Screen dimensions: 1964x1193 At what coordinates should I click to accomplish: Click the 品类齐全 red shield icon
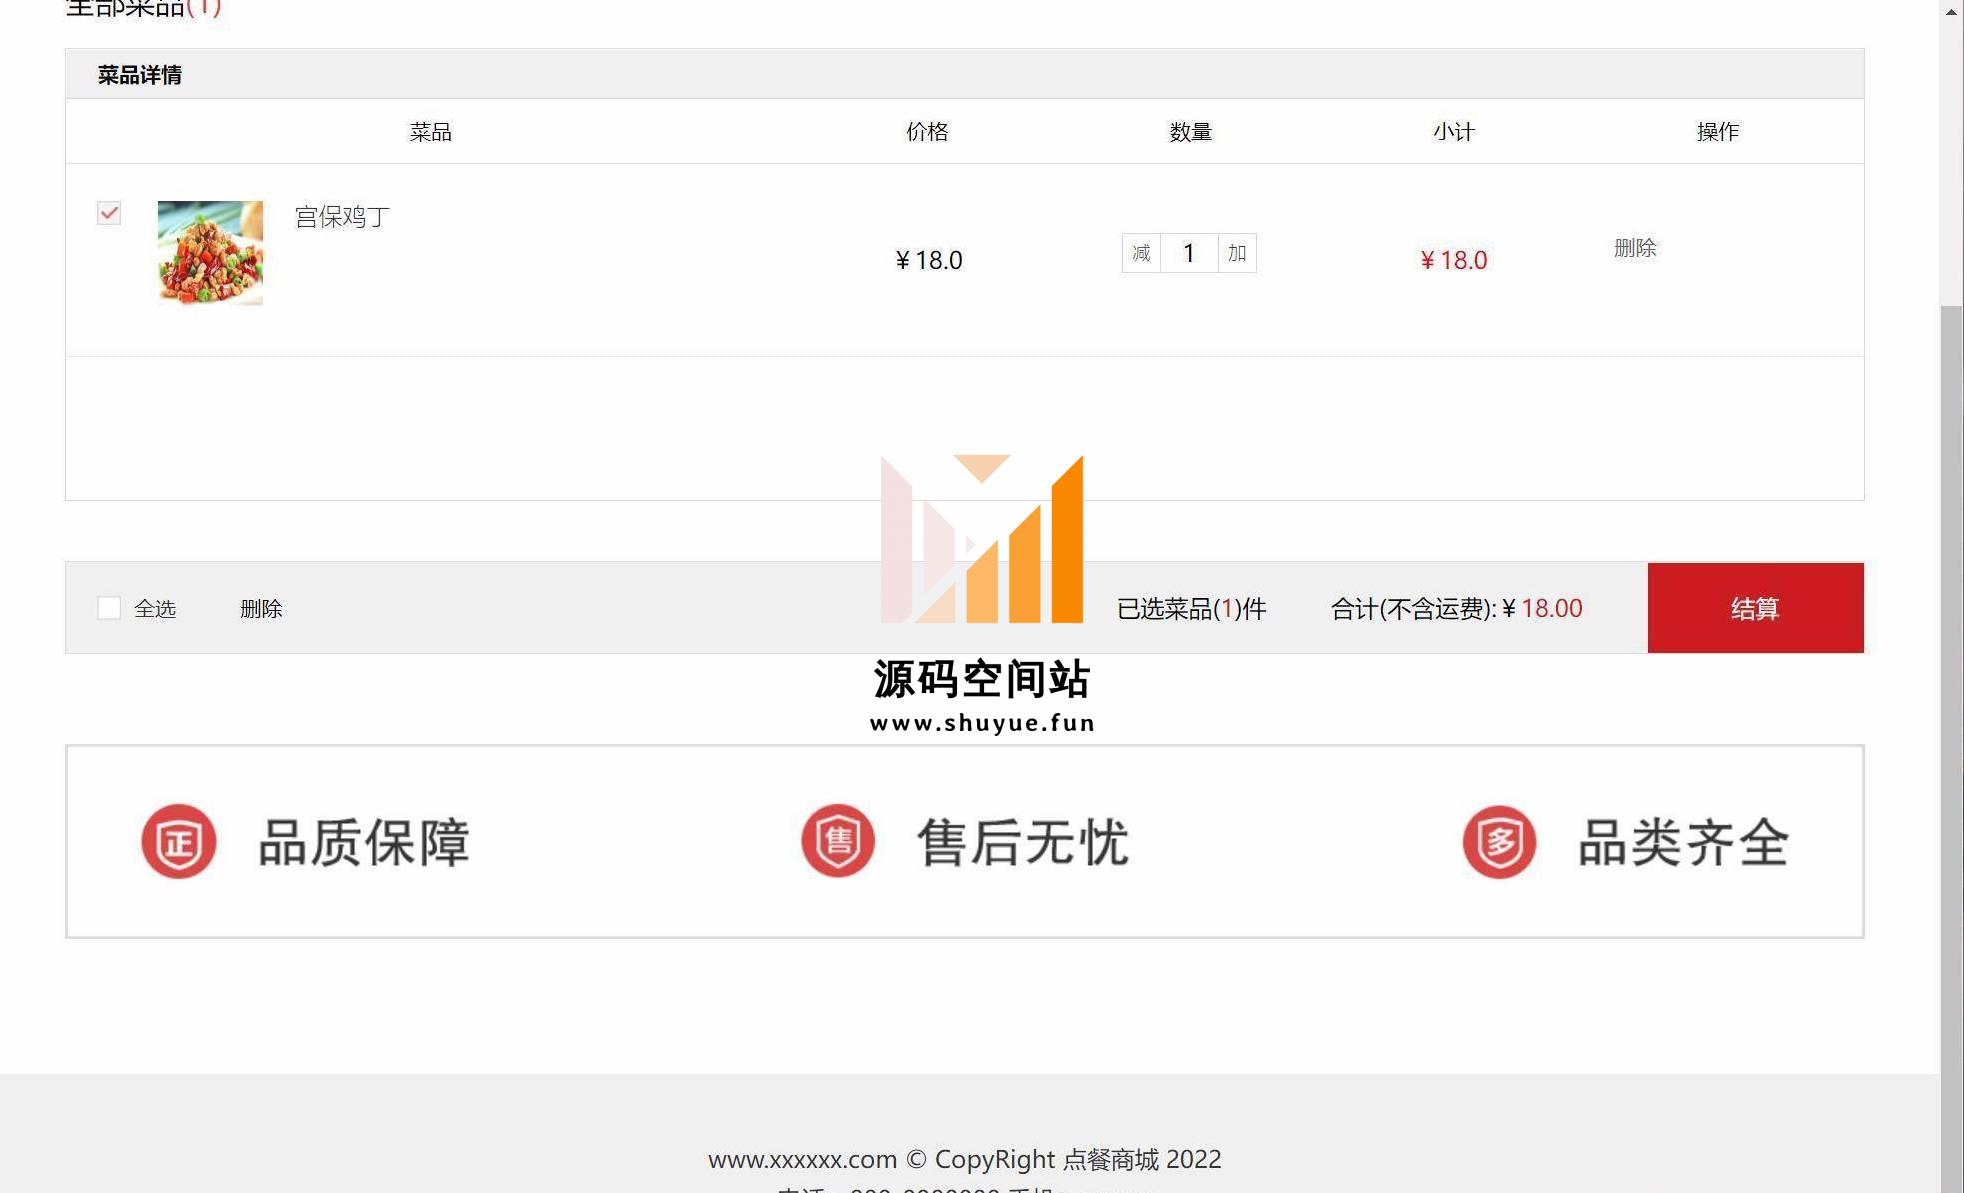(1498, 841)
